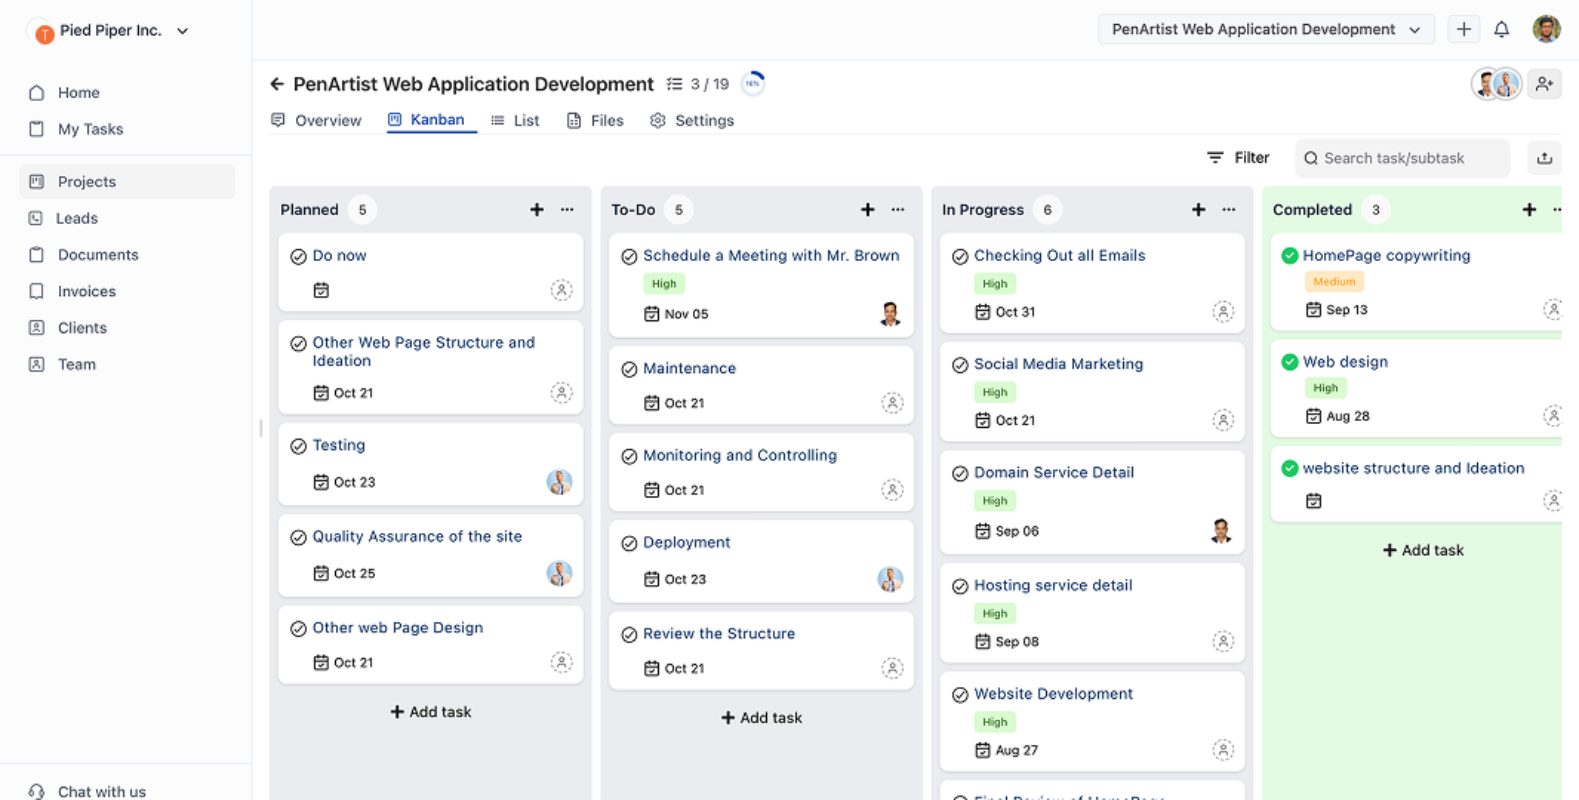Viewport: 1579px width, 800px height.
Task: Check off the Deployment task circle
Action: coord(629,543)
